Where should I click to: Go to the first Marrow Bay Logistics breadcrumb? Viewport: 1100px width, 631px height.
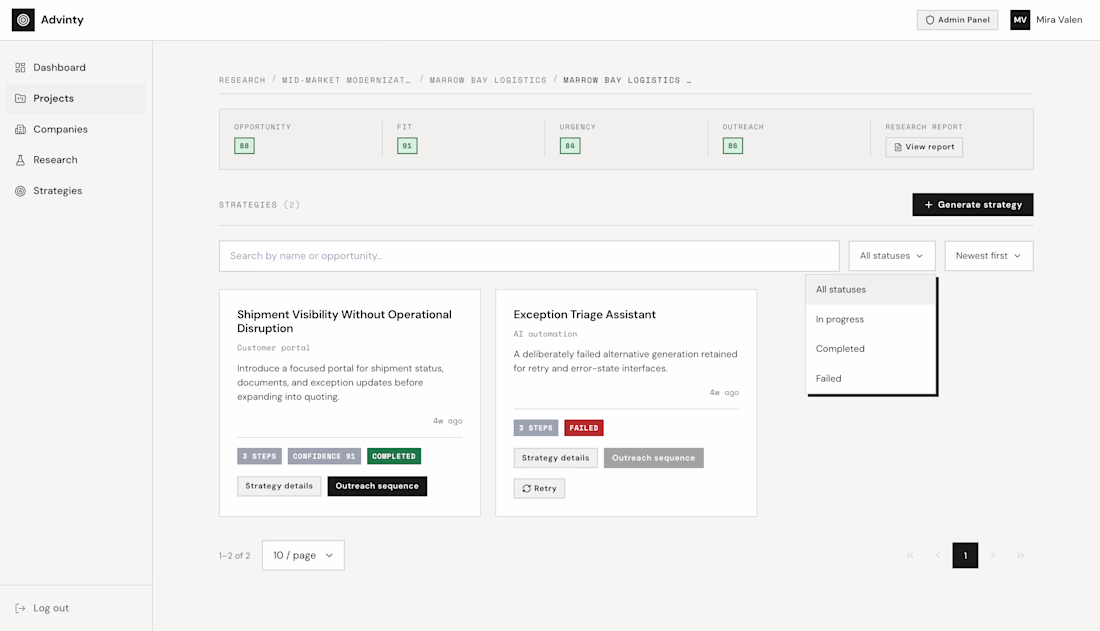click(x=488, y=80)
